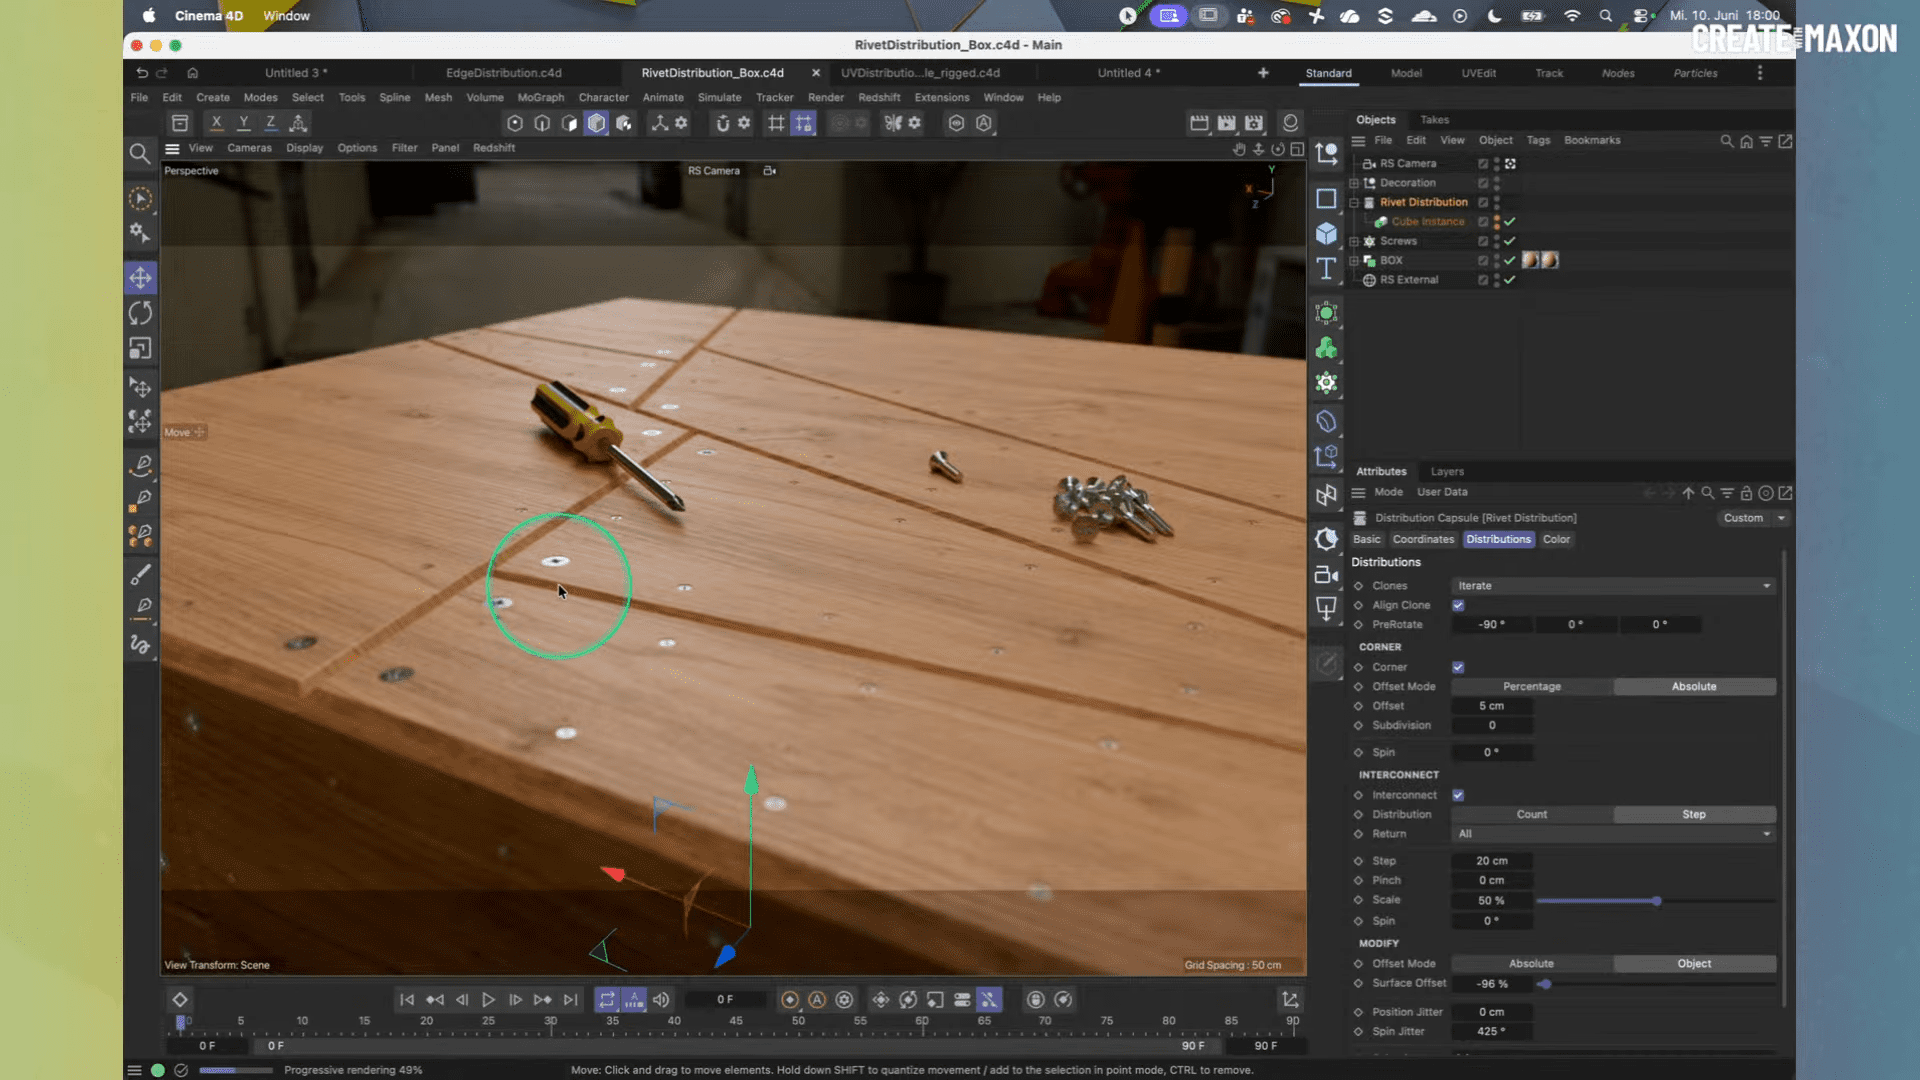
Task: Toggle timeline sound icon
Action: coord(661,999)
